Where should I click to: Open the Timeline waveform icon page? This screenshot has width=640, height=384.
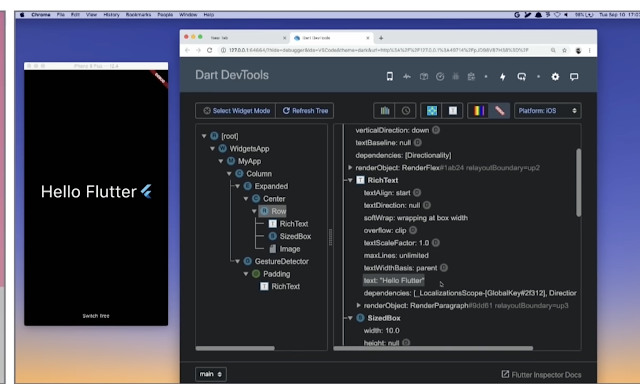(407, 76)
